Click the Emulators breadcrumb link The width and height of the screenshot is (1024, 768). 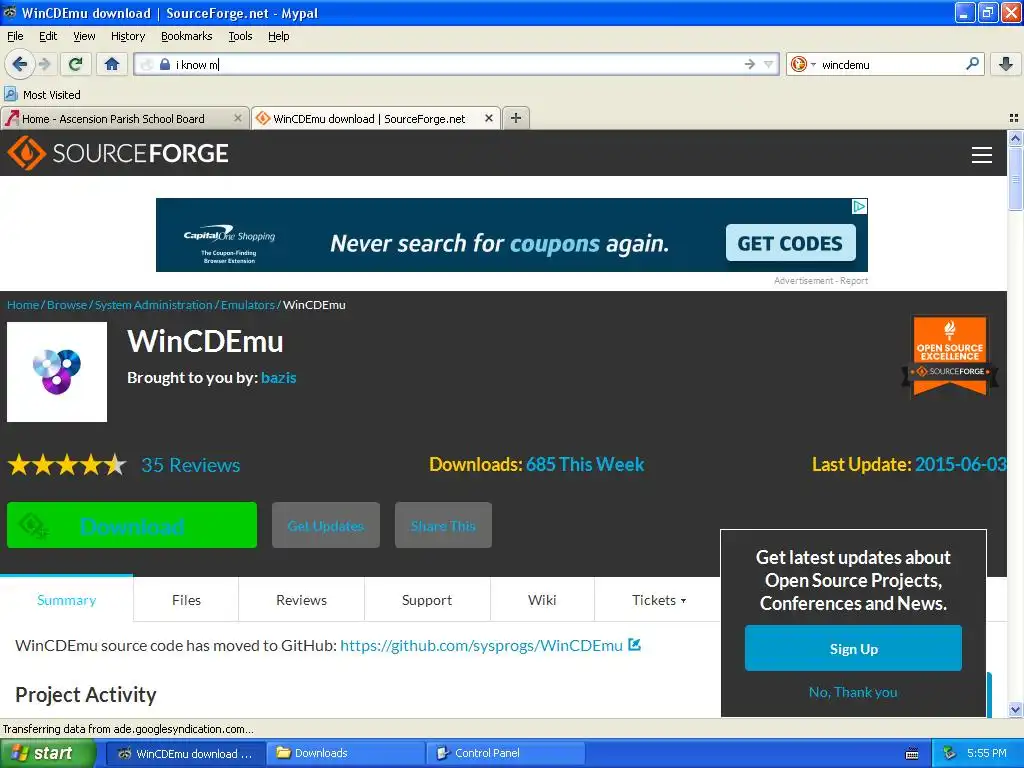click(248, 305)
